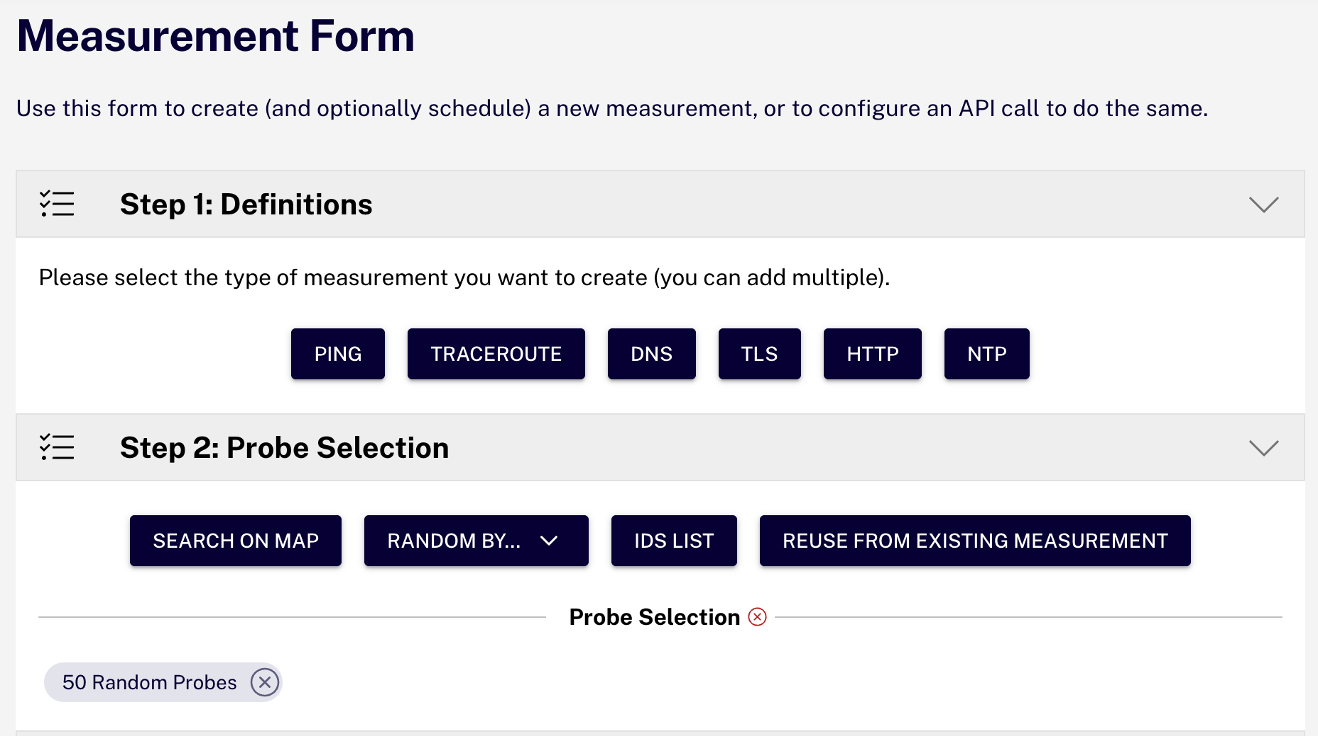This screenshot has height=736, width=1318.
Task: Add an HTTP measurement
Action: pos(873,354)
